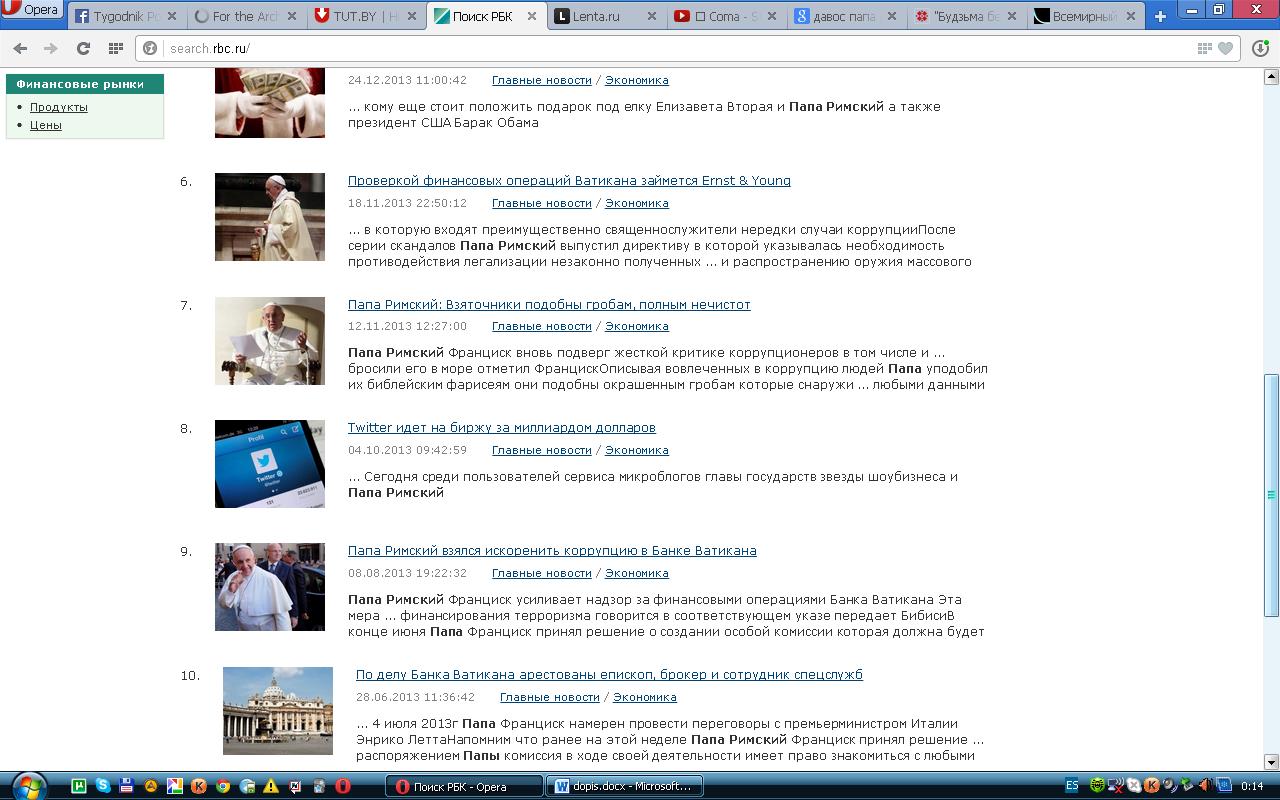Open article about Ernst & Young Vatican audit

(569, 181)
